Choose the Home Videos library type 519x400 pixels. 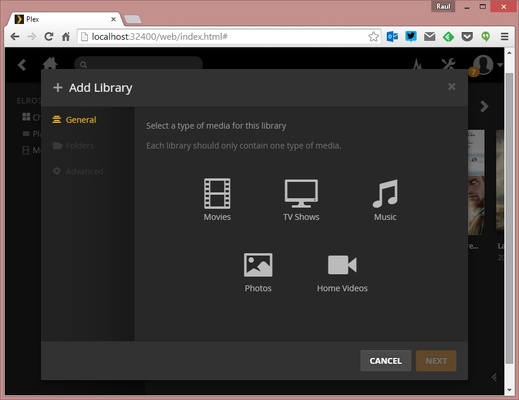coord(342,273)
